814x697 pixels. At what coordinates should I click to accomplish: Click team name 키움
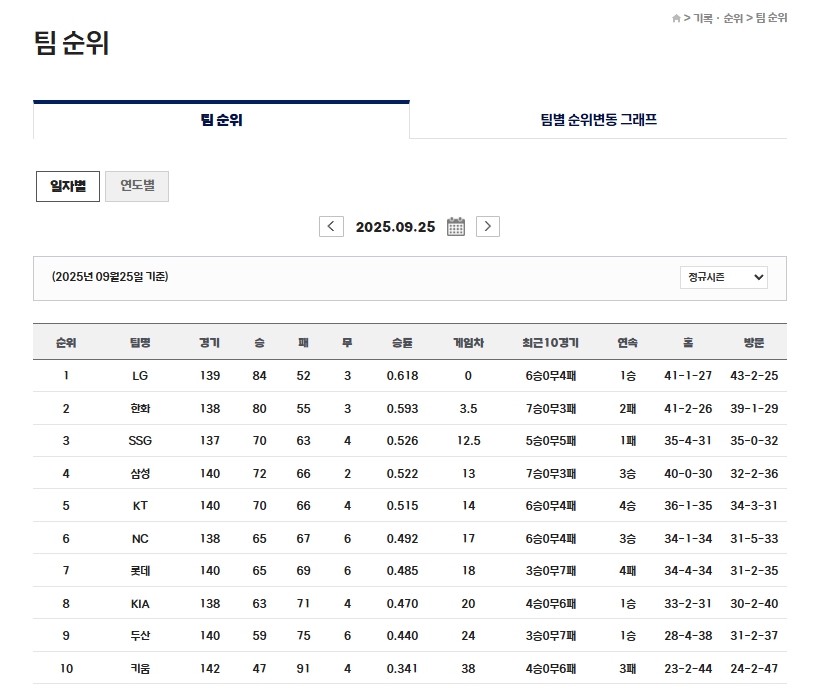coord(140,668)
